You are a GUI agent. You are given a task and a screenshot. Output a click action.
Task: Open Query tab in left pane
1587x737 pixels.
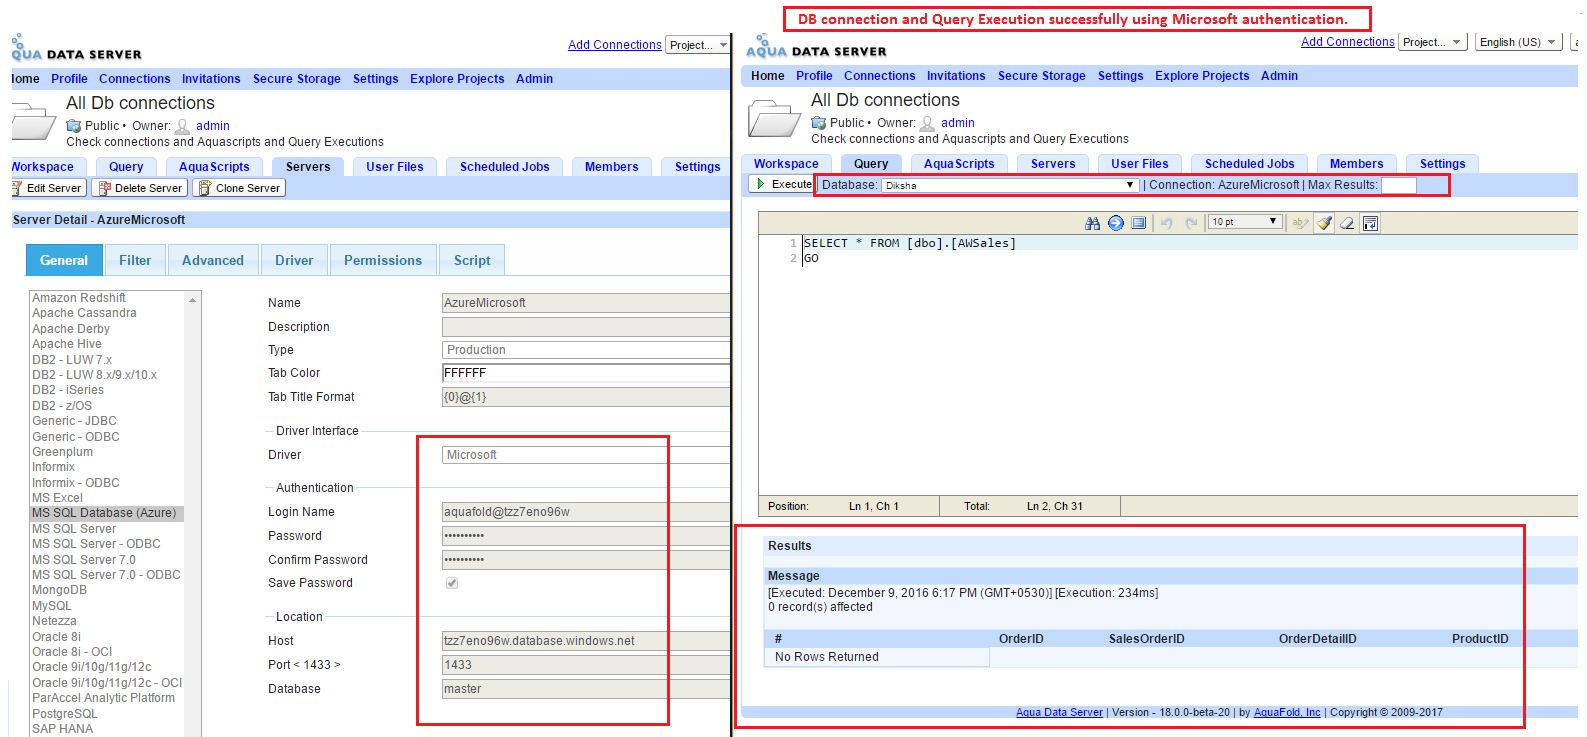(x=126, y=167)
